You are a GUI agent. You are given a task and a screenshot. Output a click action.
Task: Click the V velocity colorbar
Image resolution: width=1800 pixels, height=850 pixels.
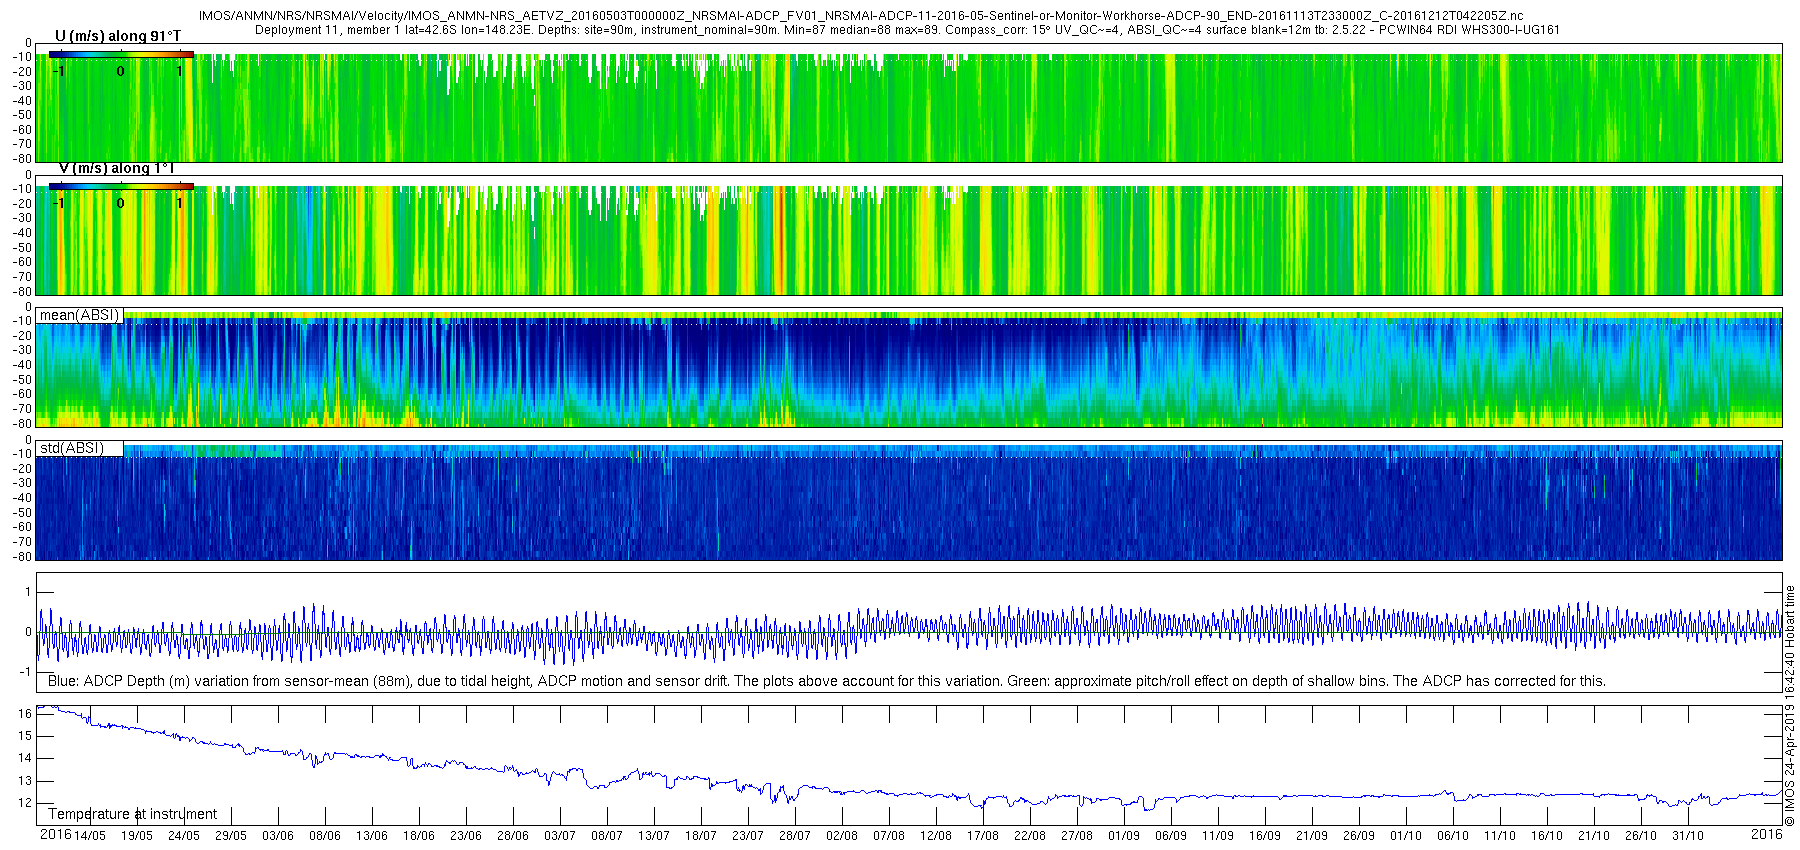tap(121, 186)
